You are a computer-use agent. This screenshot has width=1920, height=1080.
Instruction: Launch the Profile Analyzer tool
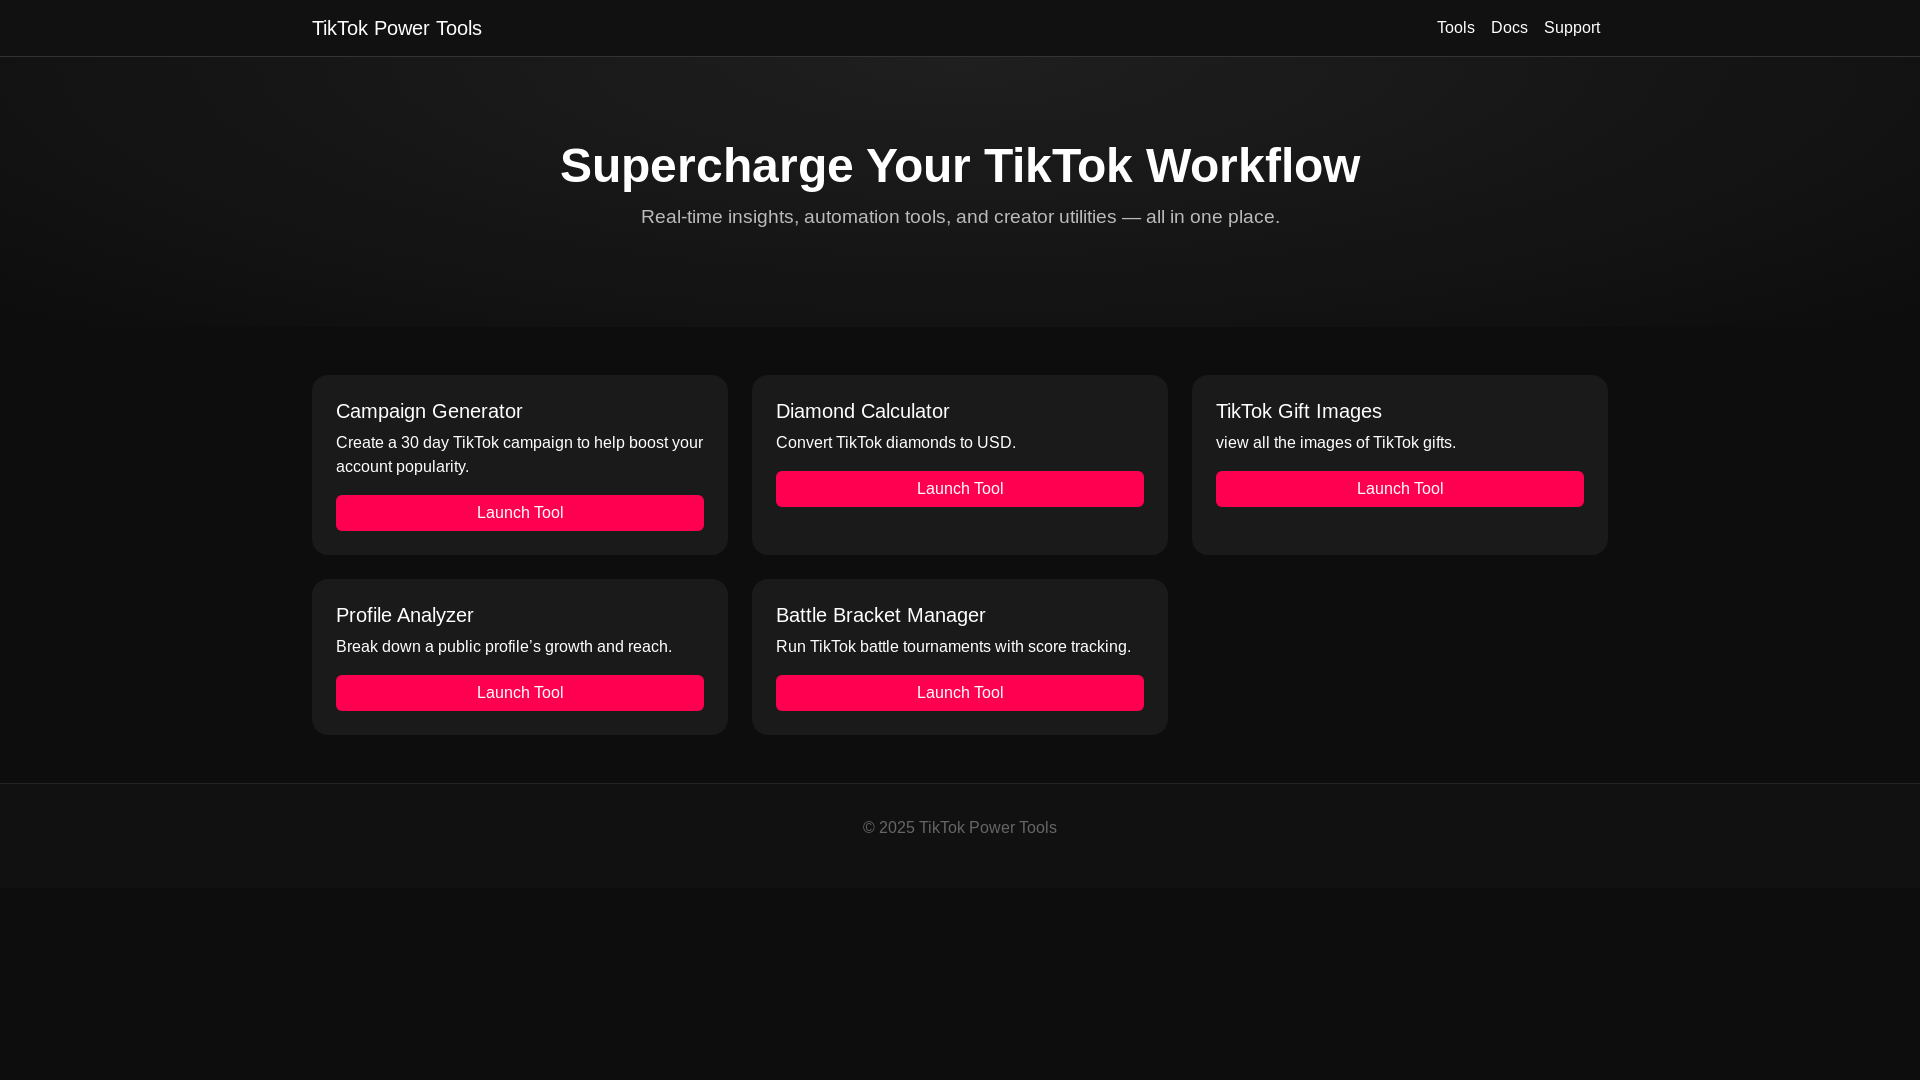(x=520, y=693)
